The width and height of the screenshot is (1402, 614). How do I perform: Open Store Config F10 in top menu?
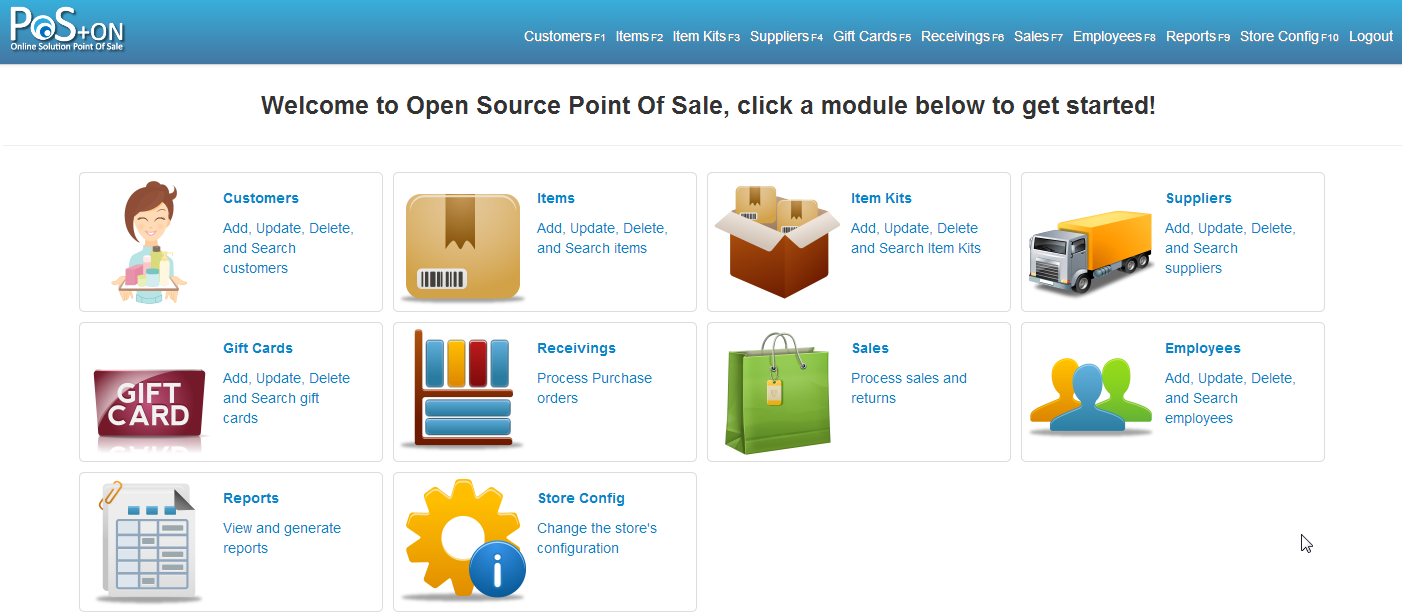1289,36
